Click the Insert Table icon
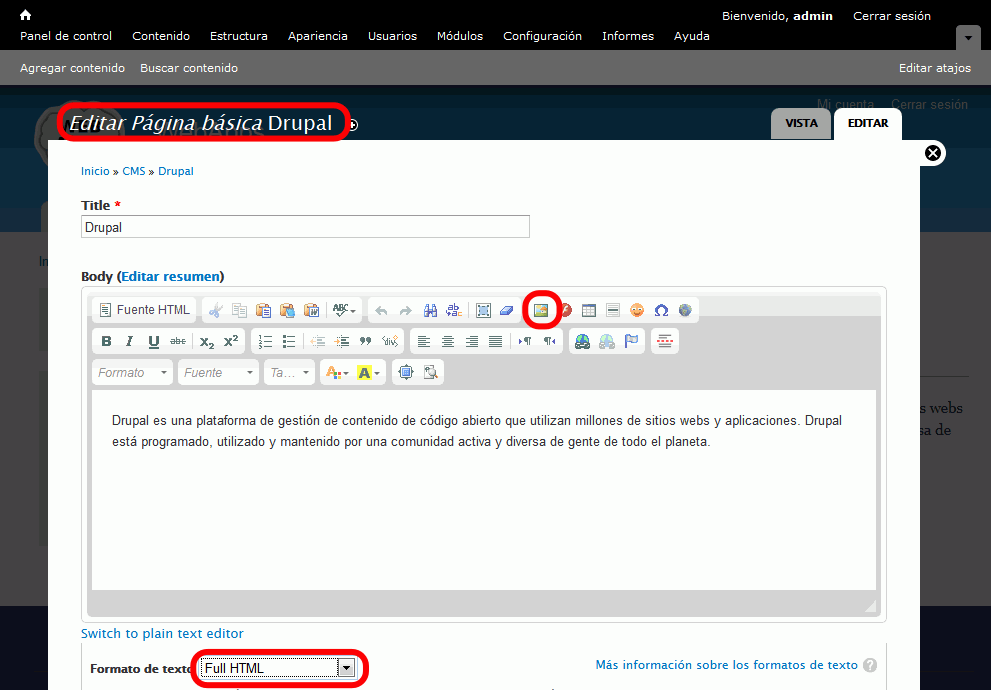The width and height of the screenshot is (991, 690). click(588, 310)
